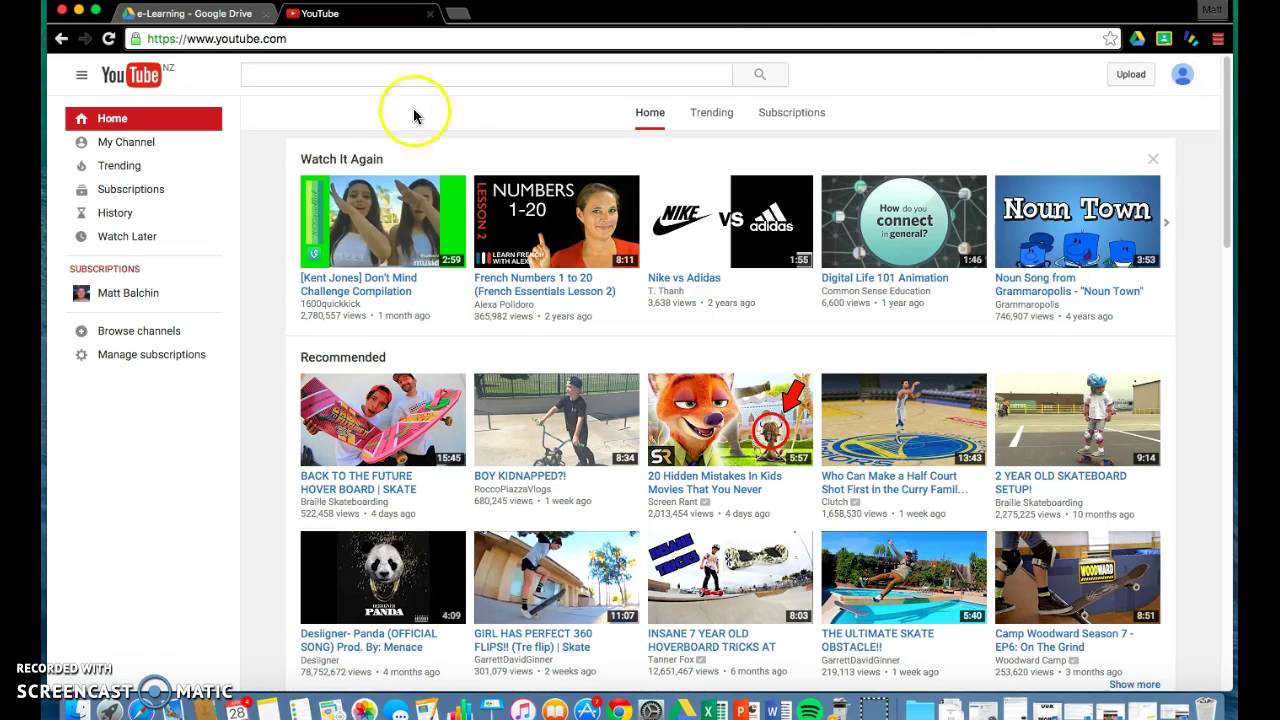Select Home in the sidebar
The image size is (1280, 720).
coord(144,119)
